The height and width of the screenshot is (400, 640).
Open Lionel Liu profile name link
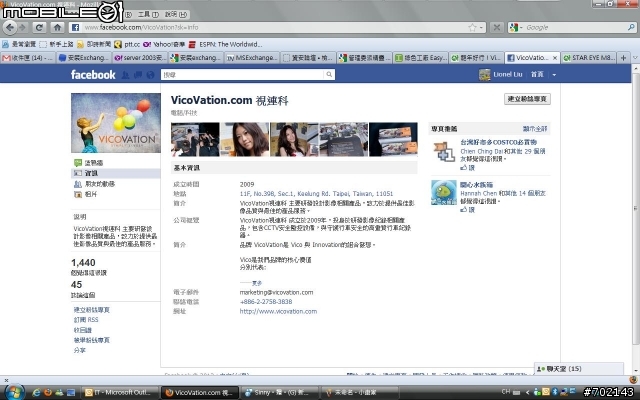[x=508, y=75]
